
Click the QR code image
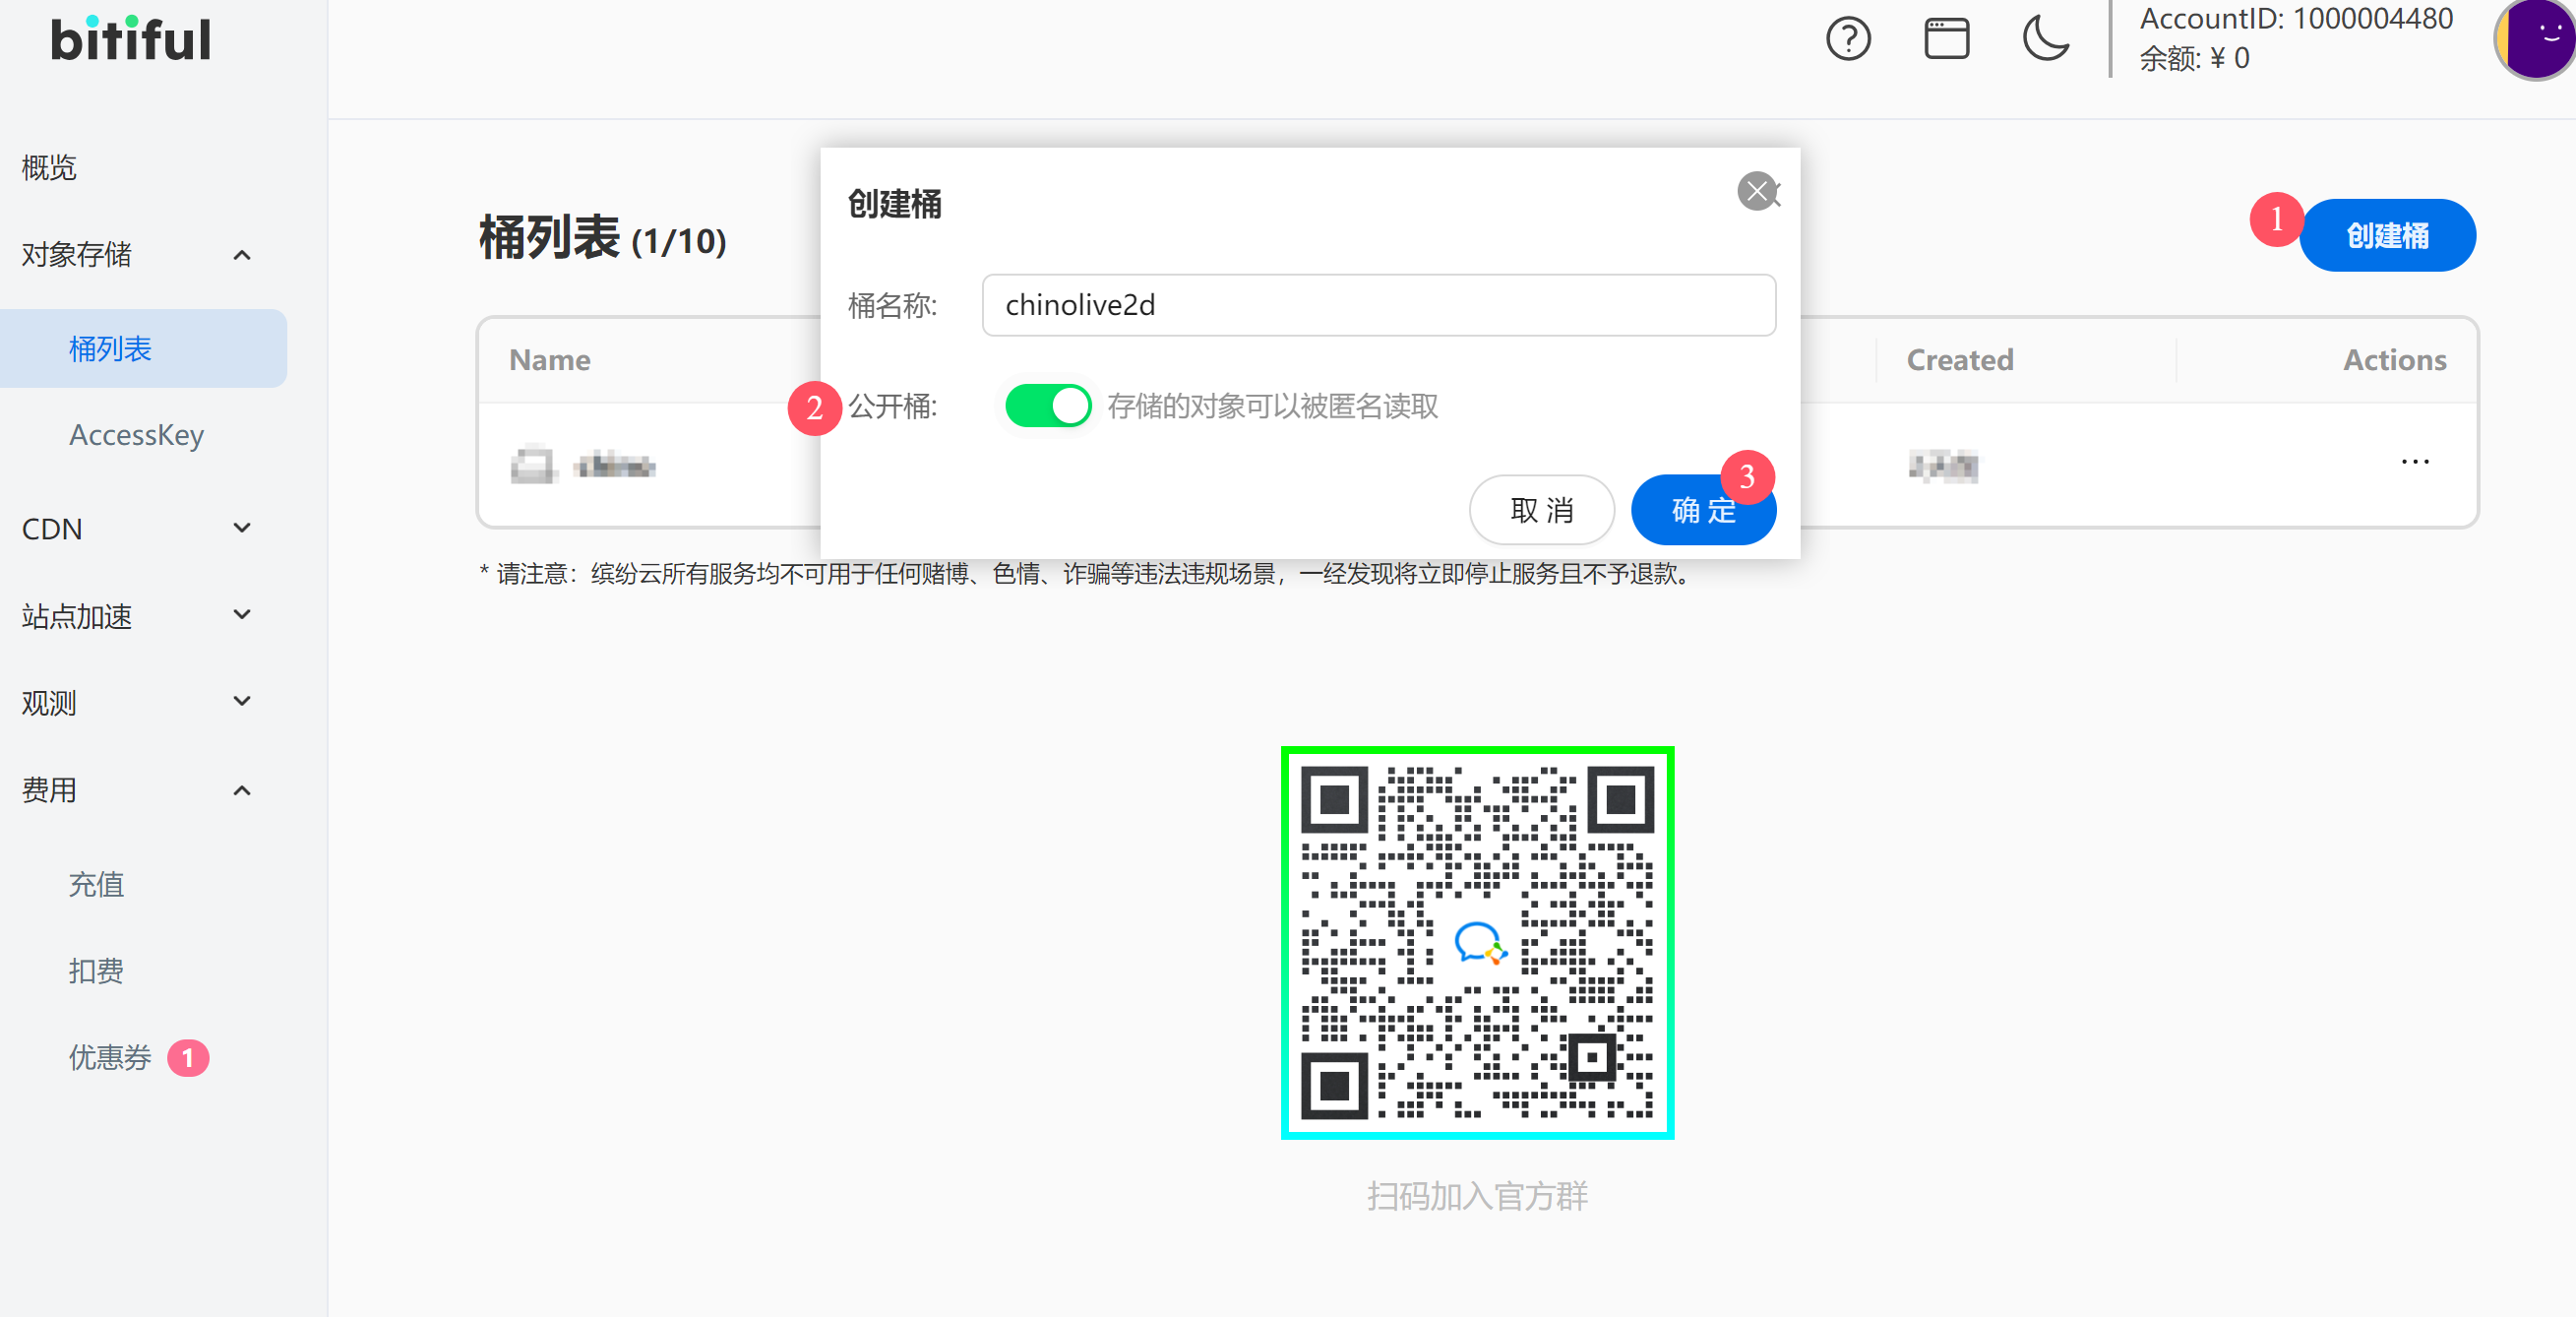click(1477, 942)
